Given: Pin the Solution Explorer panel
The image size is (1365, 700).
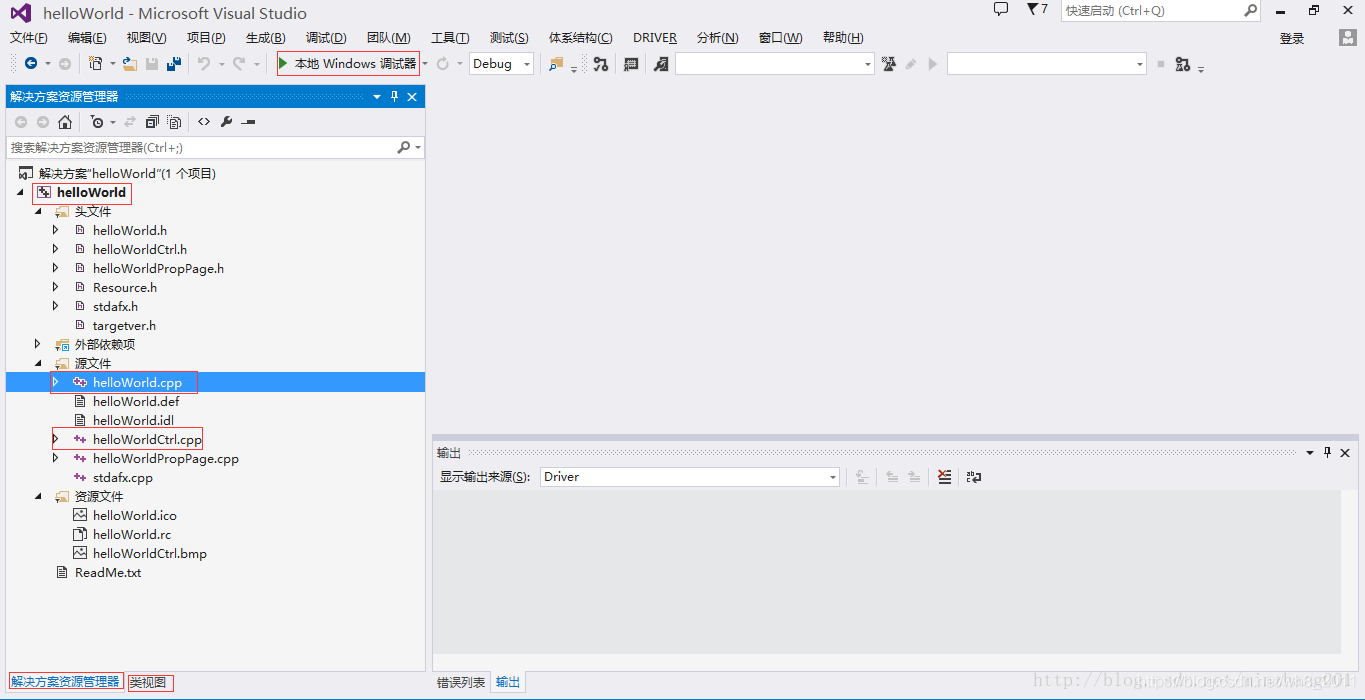Looking at the screenshot, I should (x=394, y=97).
